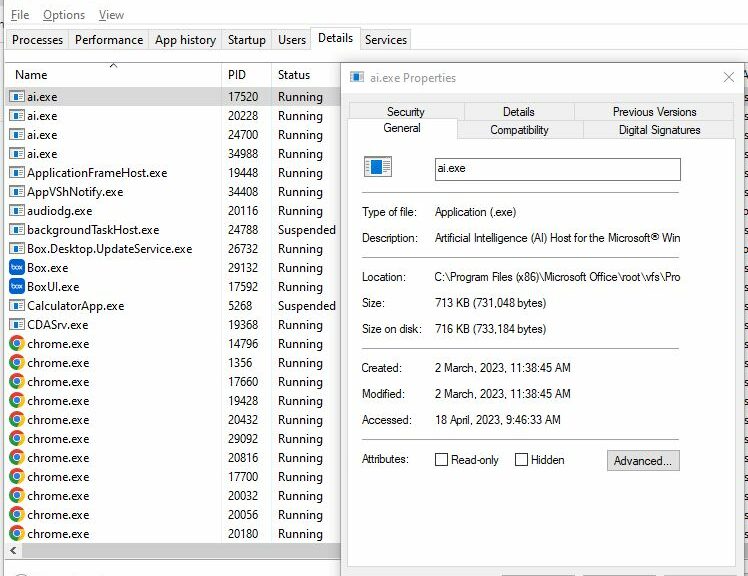Click the CDASrv.exe process icon
Image resolution: width=748 pixels, height=576 pixels.
pos(17,325)
